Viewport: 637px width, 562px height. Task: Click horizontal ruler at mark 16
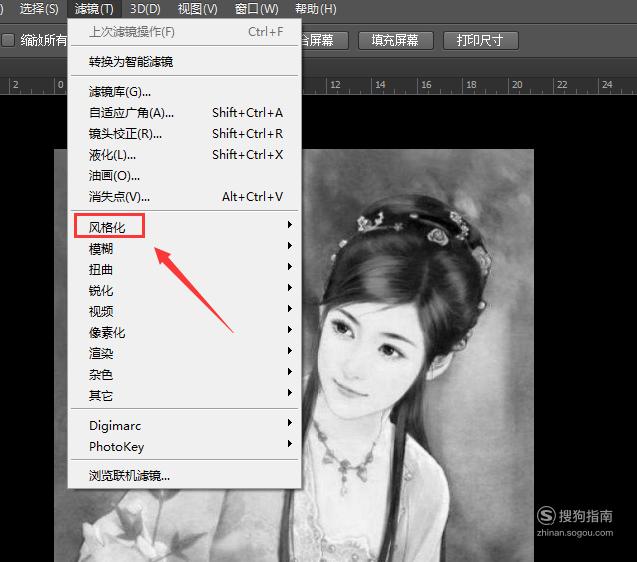pos(426,85)
